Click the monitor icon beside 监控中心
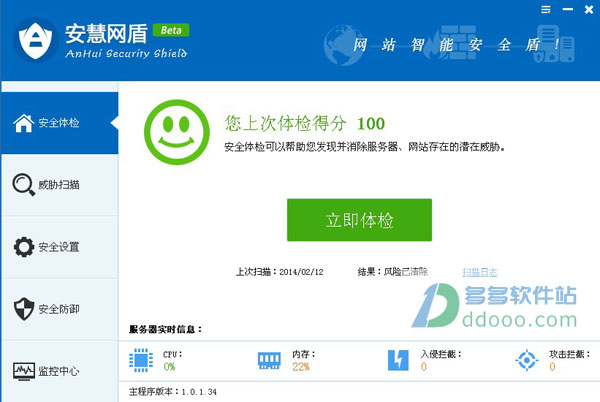Image resolution: width=600 pixels, height=402 pixels. [x=24, y=371]
